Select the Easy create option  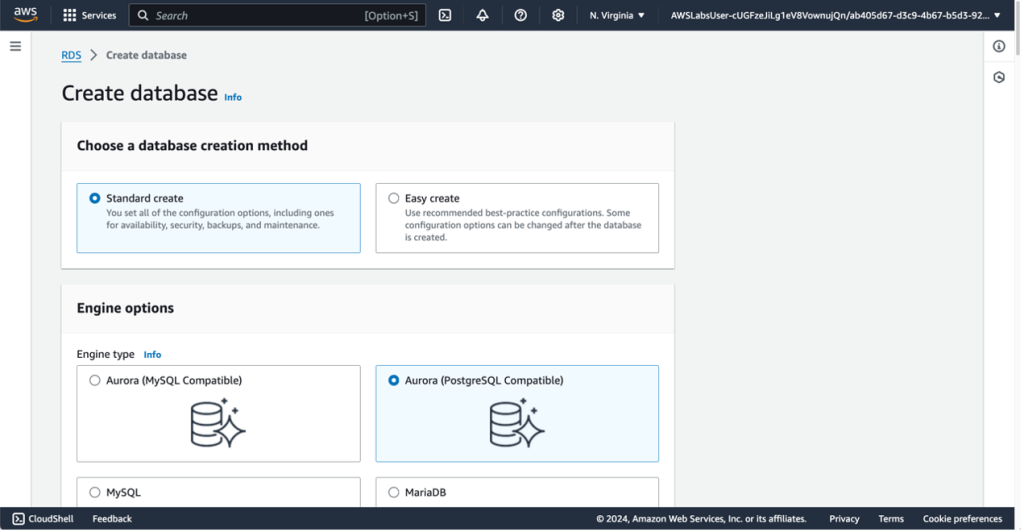point(517,218)
